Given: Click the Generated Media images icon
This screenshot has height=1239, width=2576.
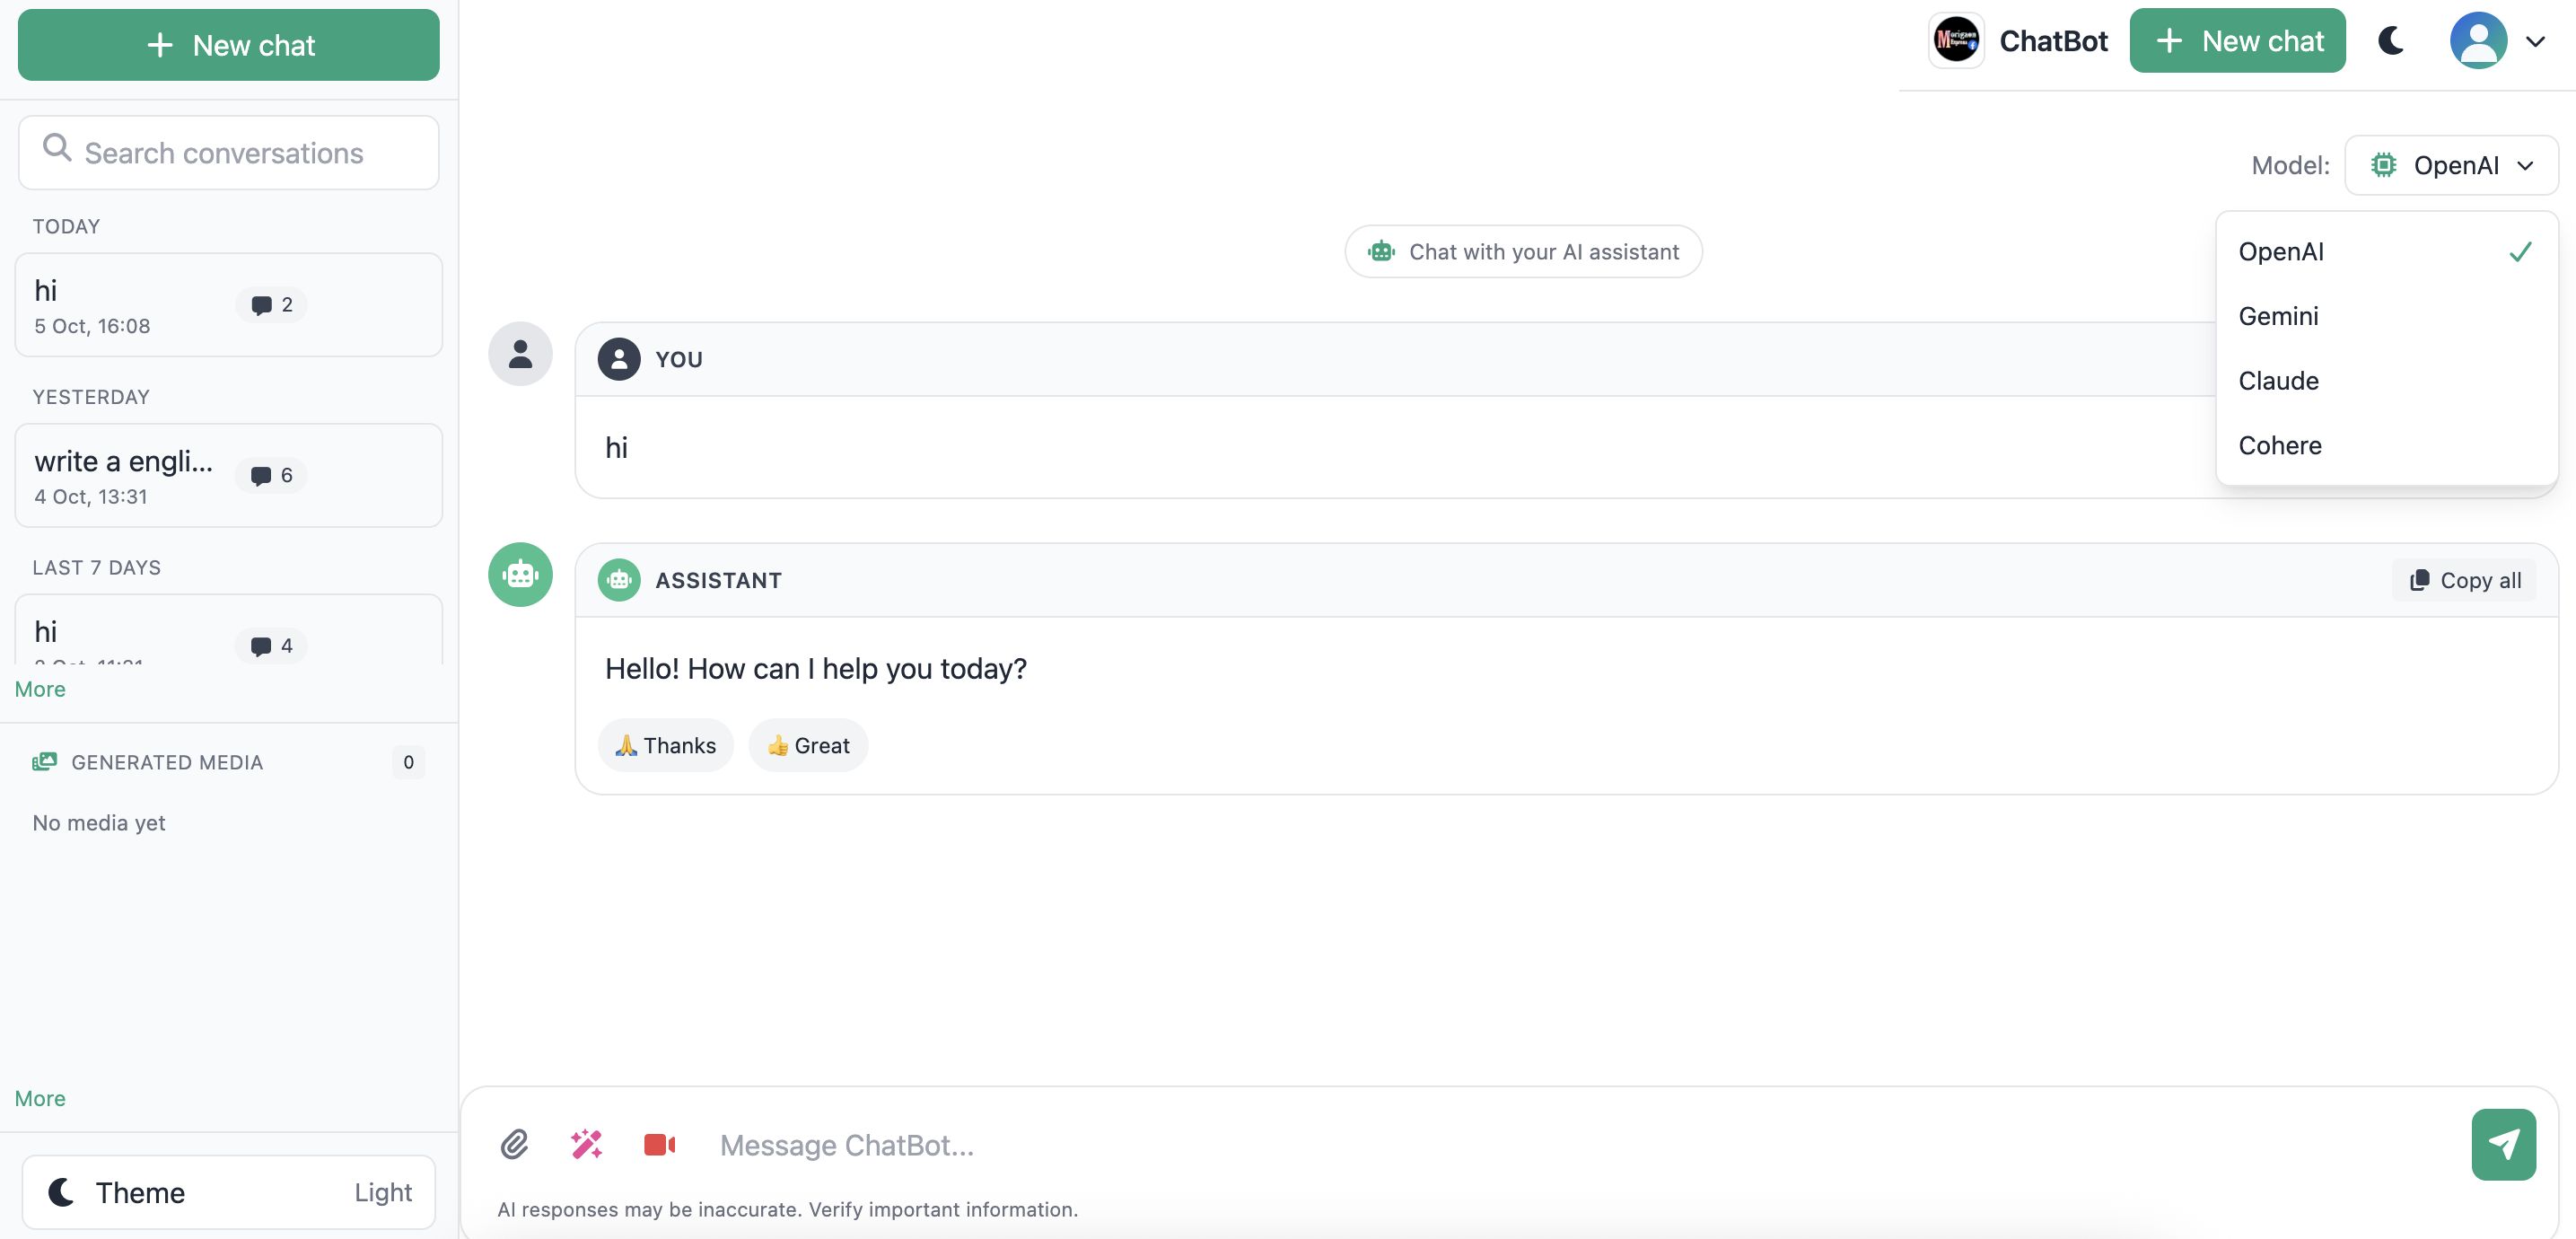Looking at the screenshot, I should [x=44, y=762].
